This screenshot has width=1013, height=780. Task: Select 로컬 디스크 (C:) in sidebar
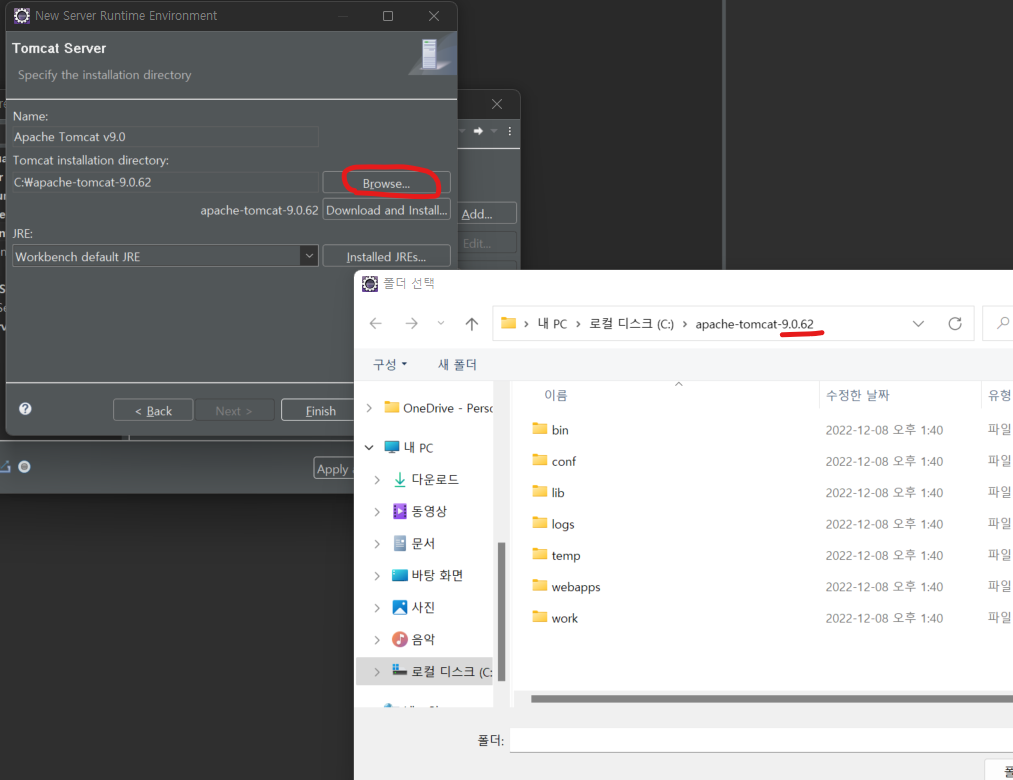[442, 671]
